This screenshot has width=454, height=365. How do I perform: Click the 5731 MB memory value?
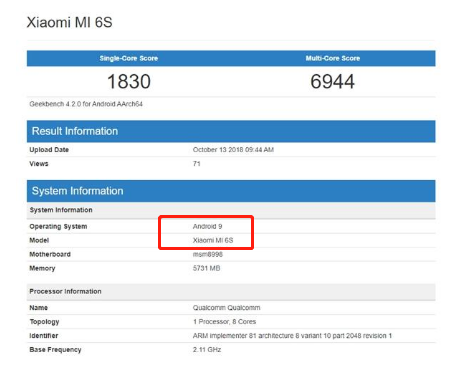206,268
